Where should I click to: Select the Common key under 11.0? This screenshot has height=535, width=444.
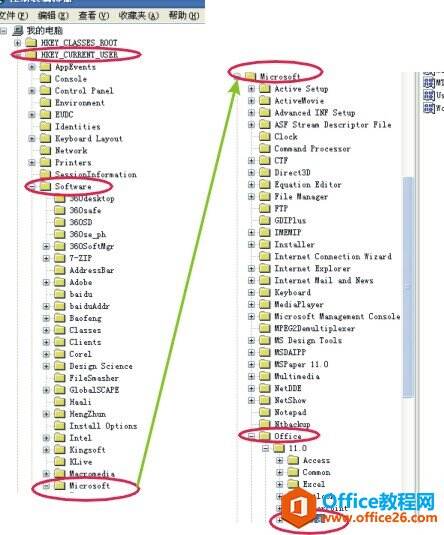(x=316, y=473)
